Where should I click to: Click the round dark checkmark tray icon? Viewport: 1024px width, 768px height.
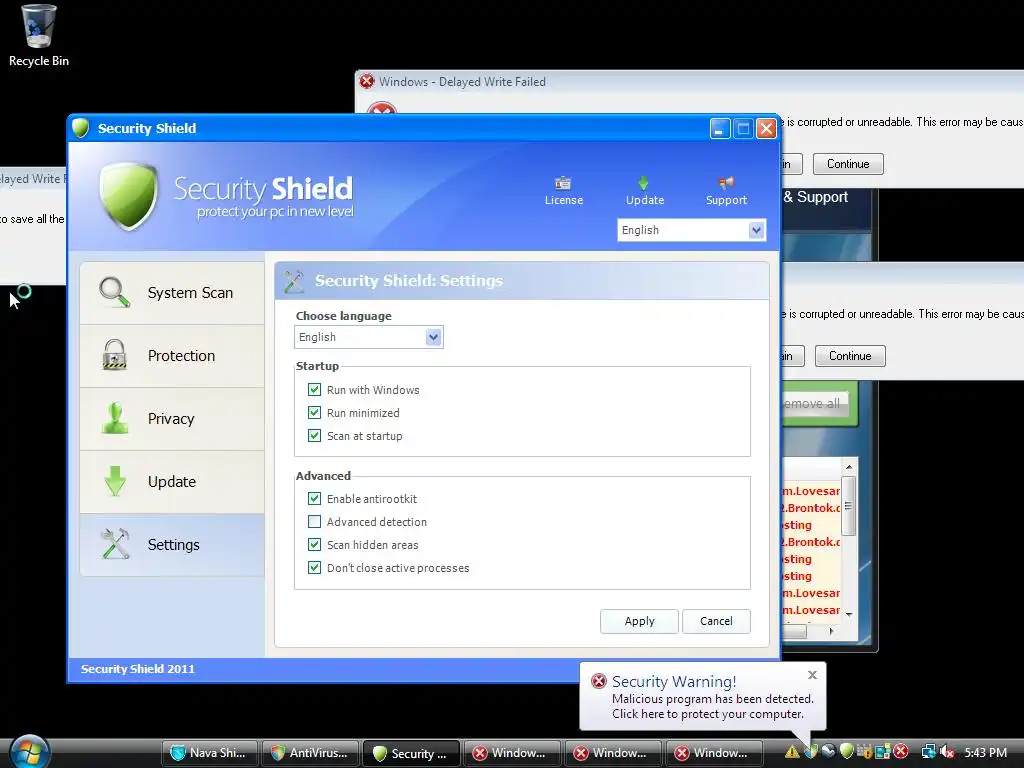tap(829, 752)
